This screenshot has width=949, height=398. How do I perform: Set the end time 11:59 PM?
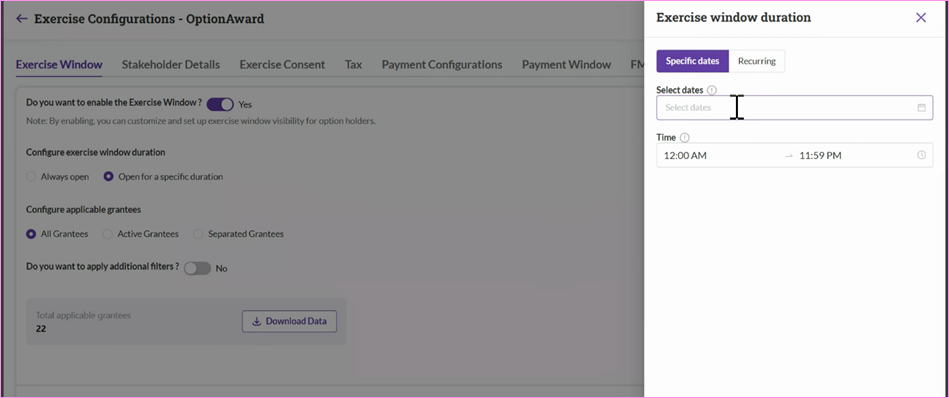coord(820,155)
